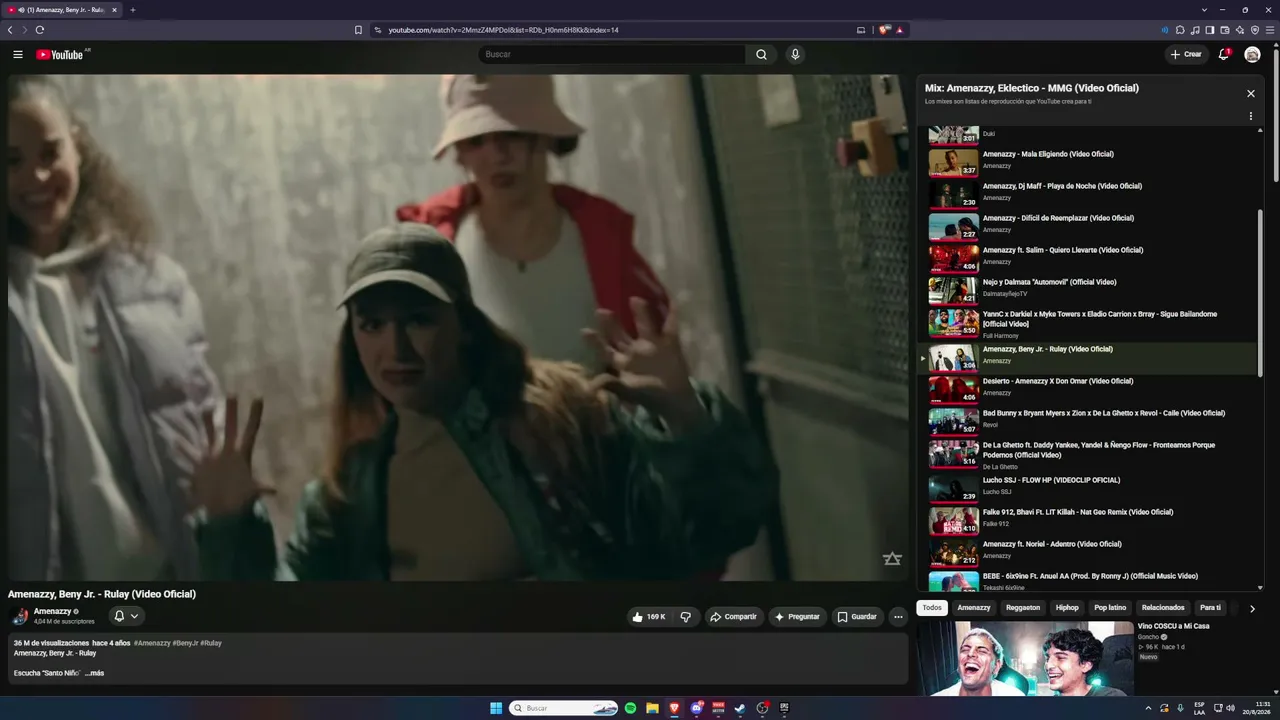Open the Amenazzy channel avatar
The image size is (1280, 720).
tap(19, 616)
